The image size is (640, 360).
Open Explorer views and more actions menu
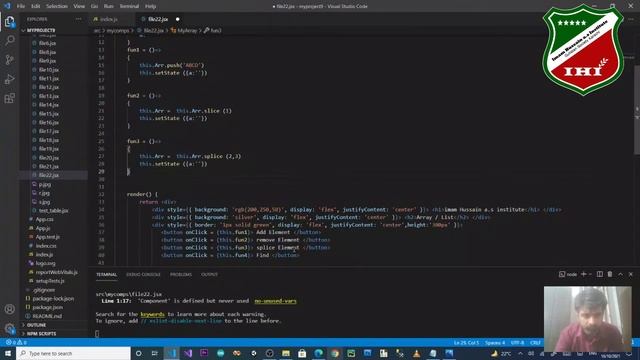click(x=78, y=19)
